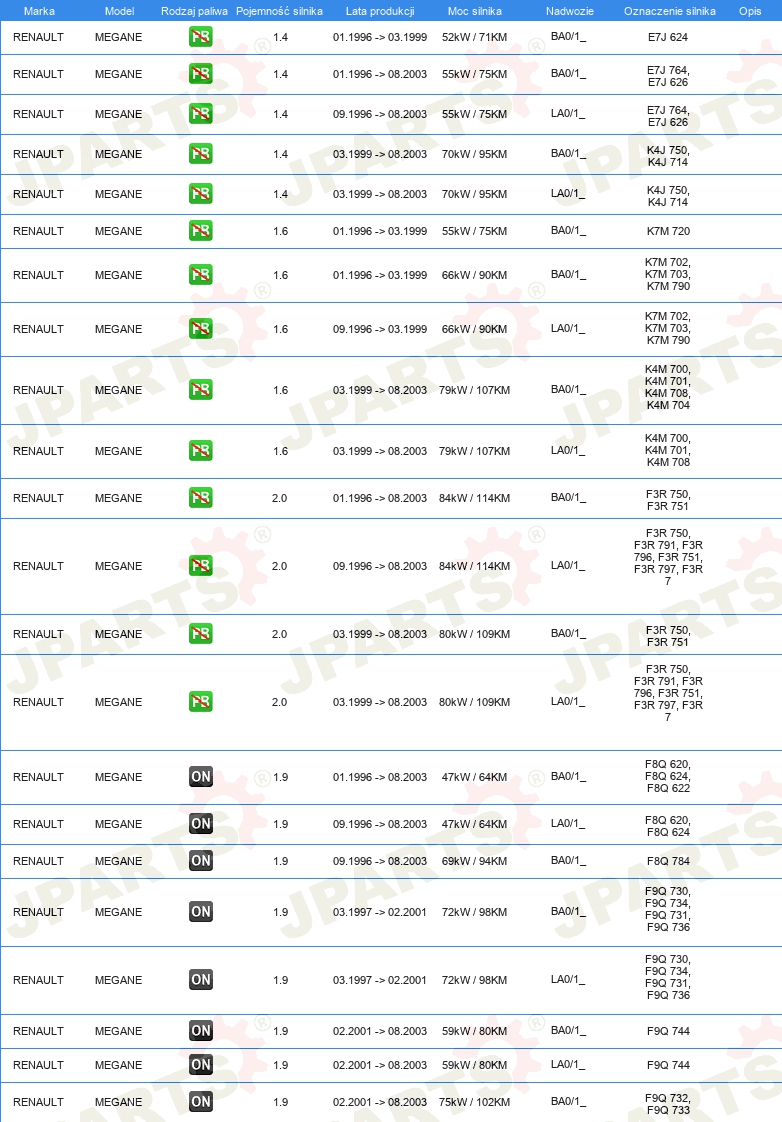This screenshot has height=1122, width=782.
Task: Click the Lata produkcji column header
Action: click(x=380, y=11)
